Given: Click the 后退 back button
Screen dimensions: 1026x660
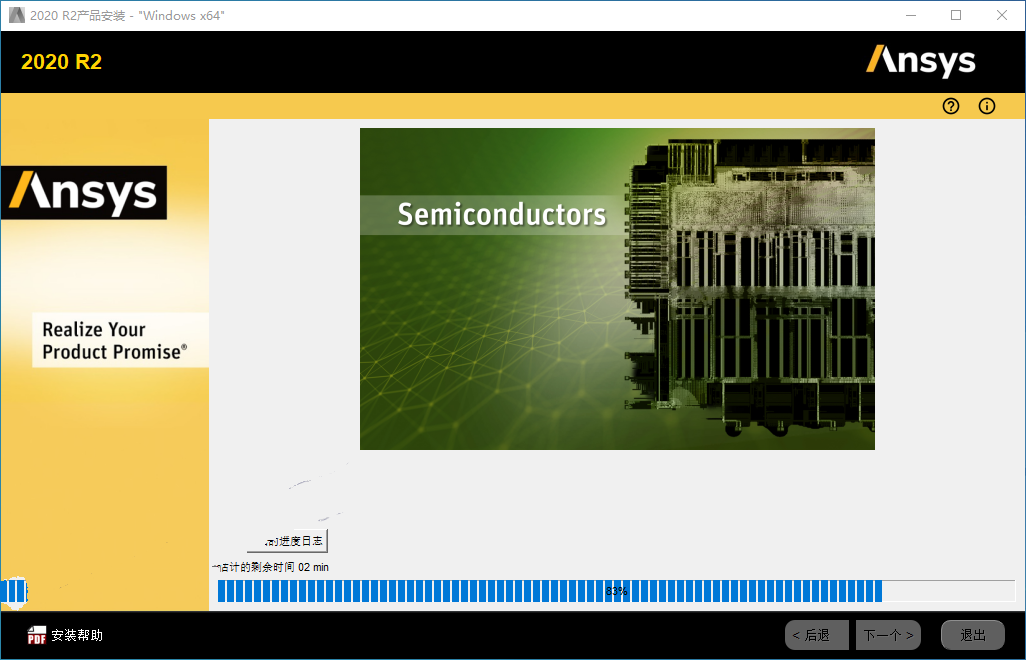Looking at the screenshot, I should pyautogui.click(x=817, y=635).
